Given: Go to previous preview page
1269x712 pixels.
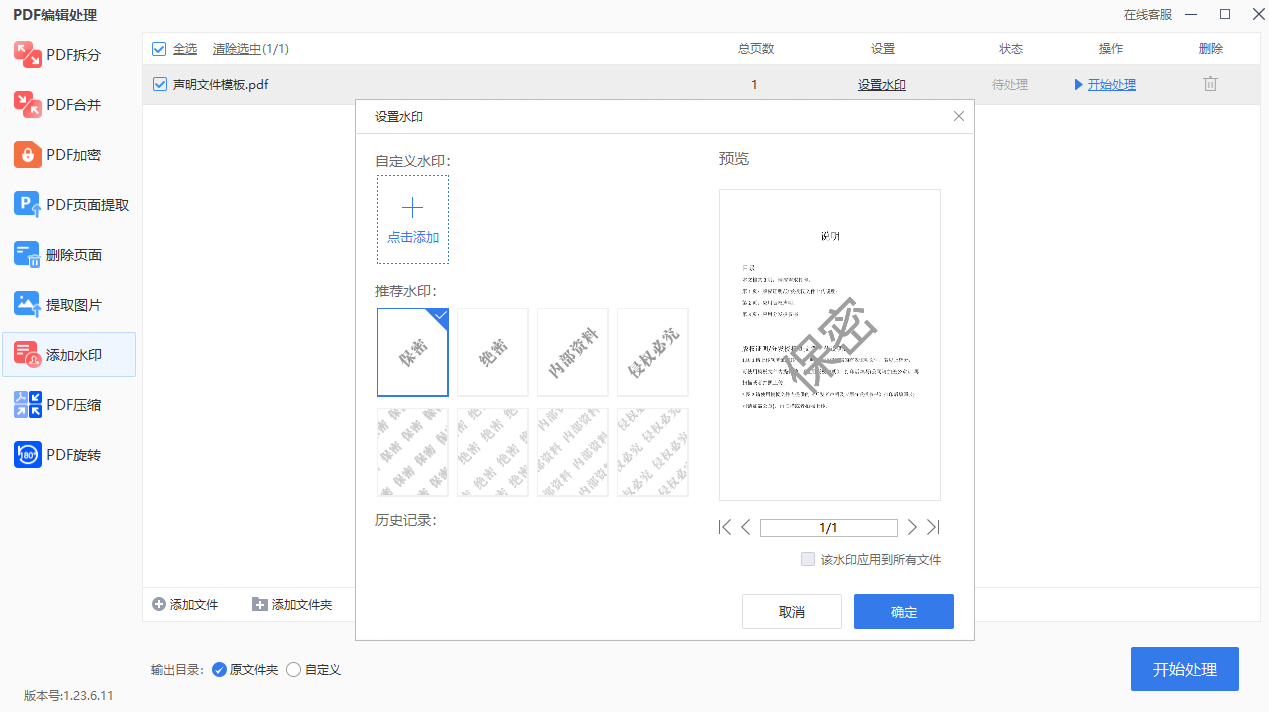Looking at the screenshot, I should 746,528.
